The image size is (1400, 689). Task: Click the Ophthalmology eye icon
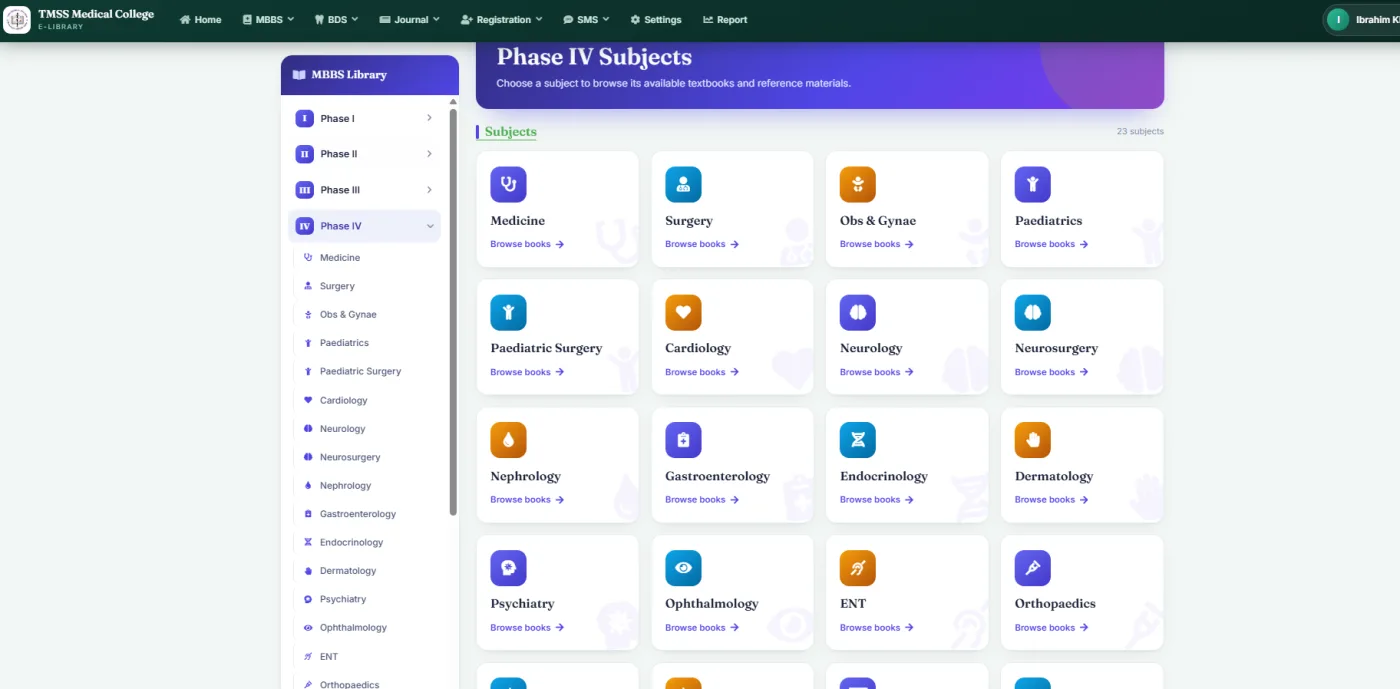coord(683,568)
